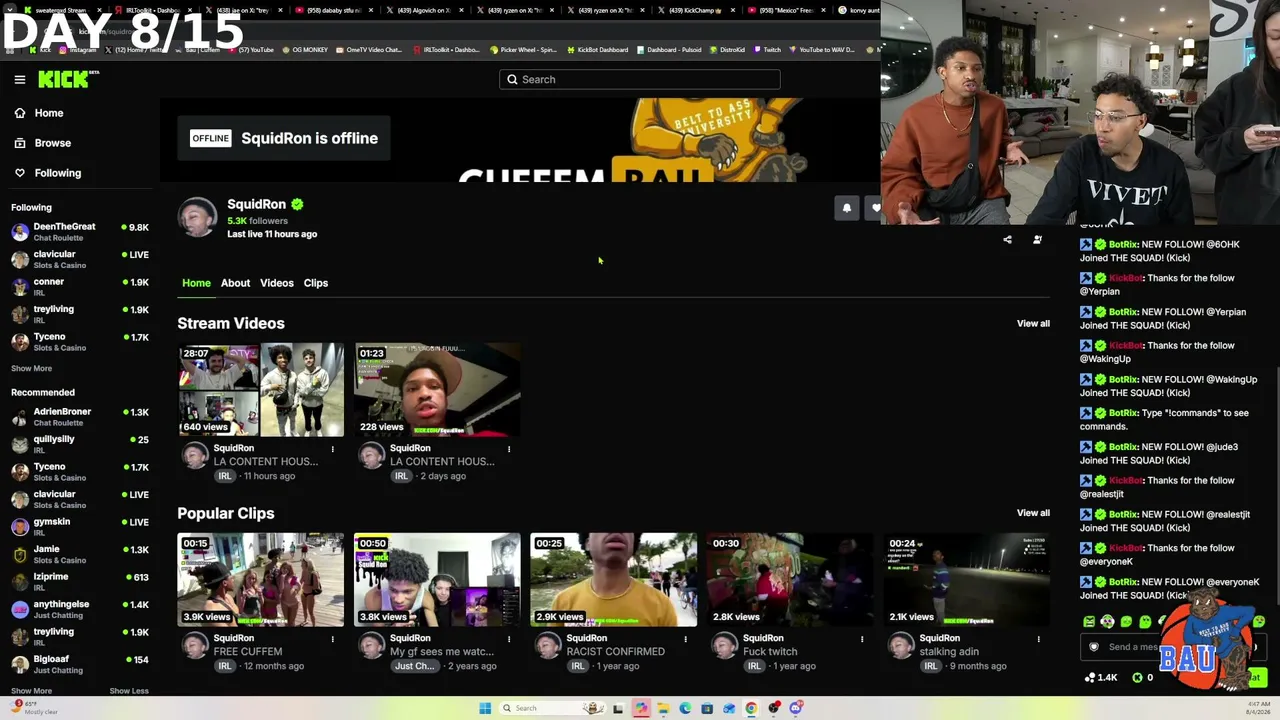Expand Following list with Show More
The width and height of the screenshot is (1280, 720).
coord(31,368)
